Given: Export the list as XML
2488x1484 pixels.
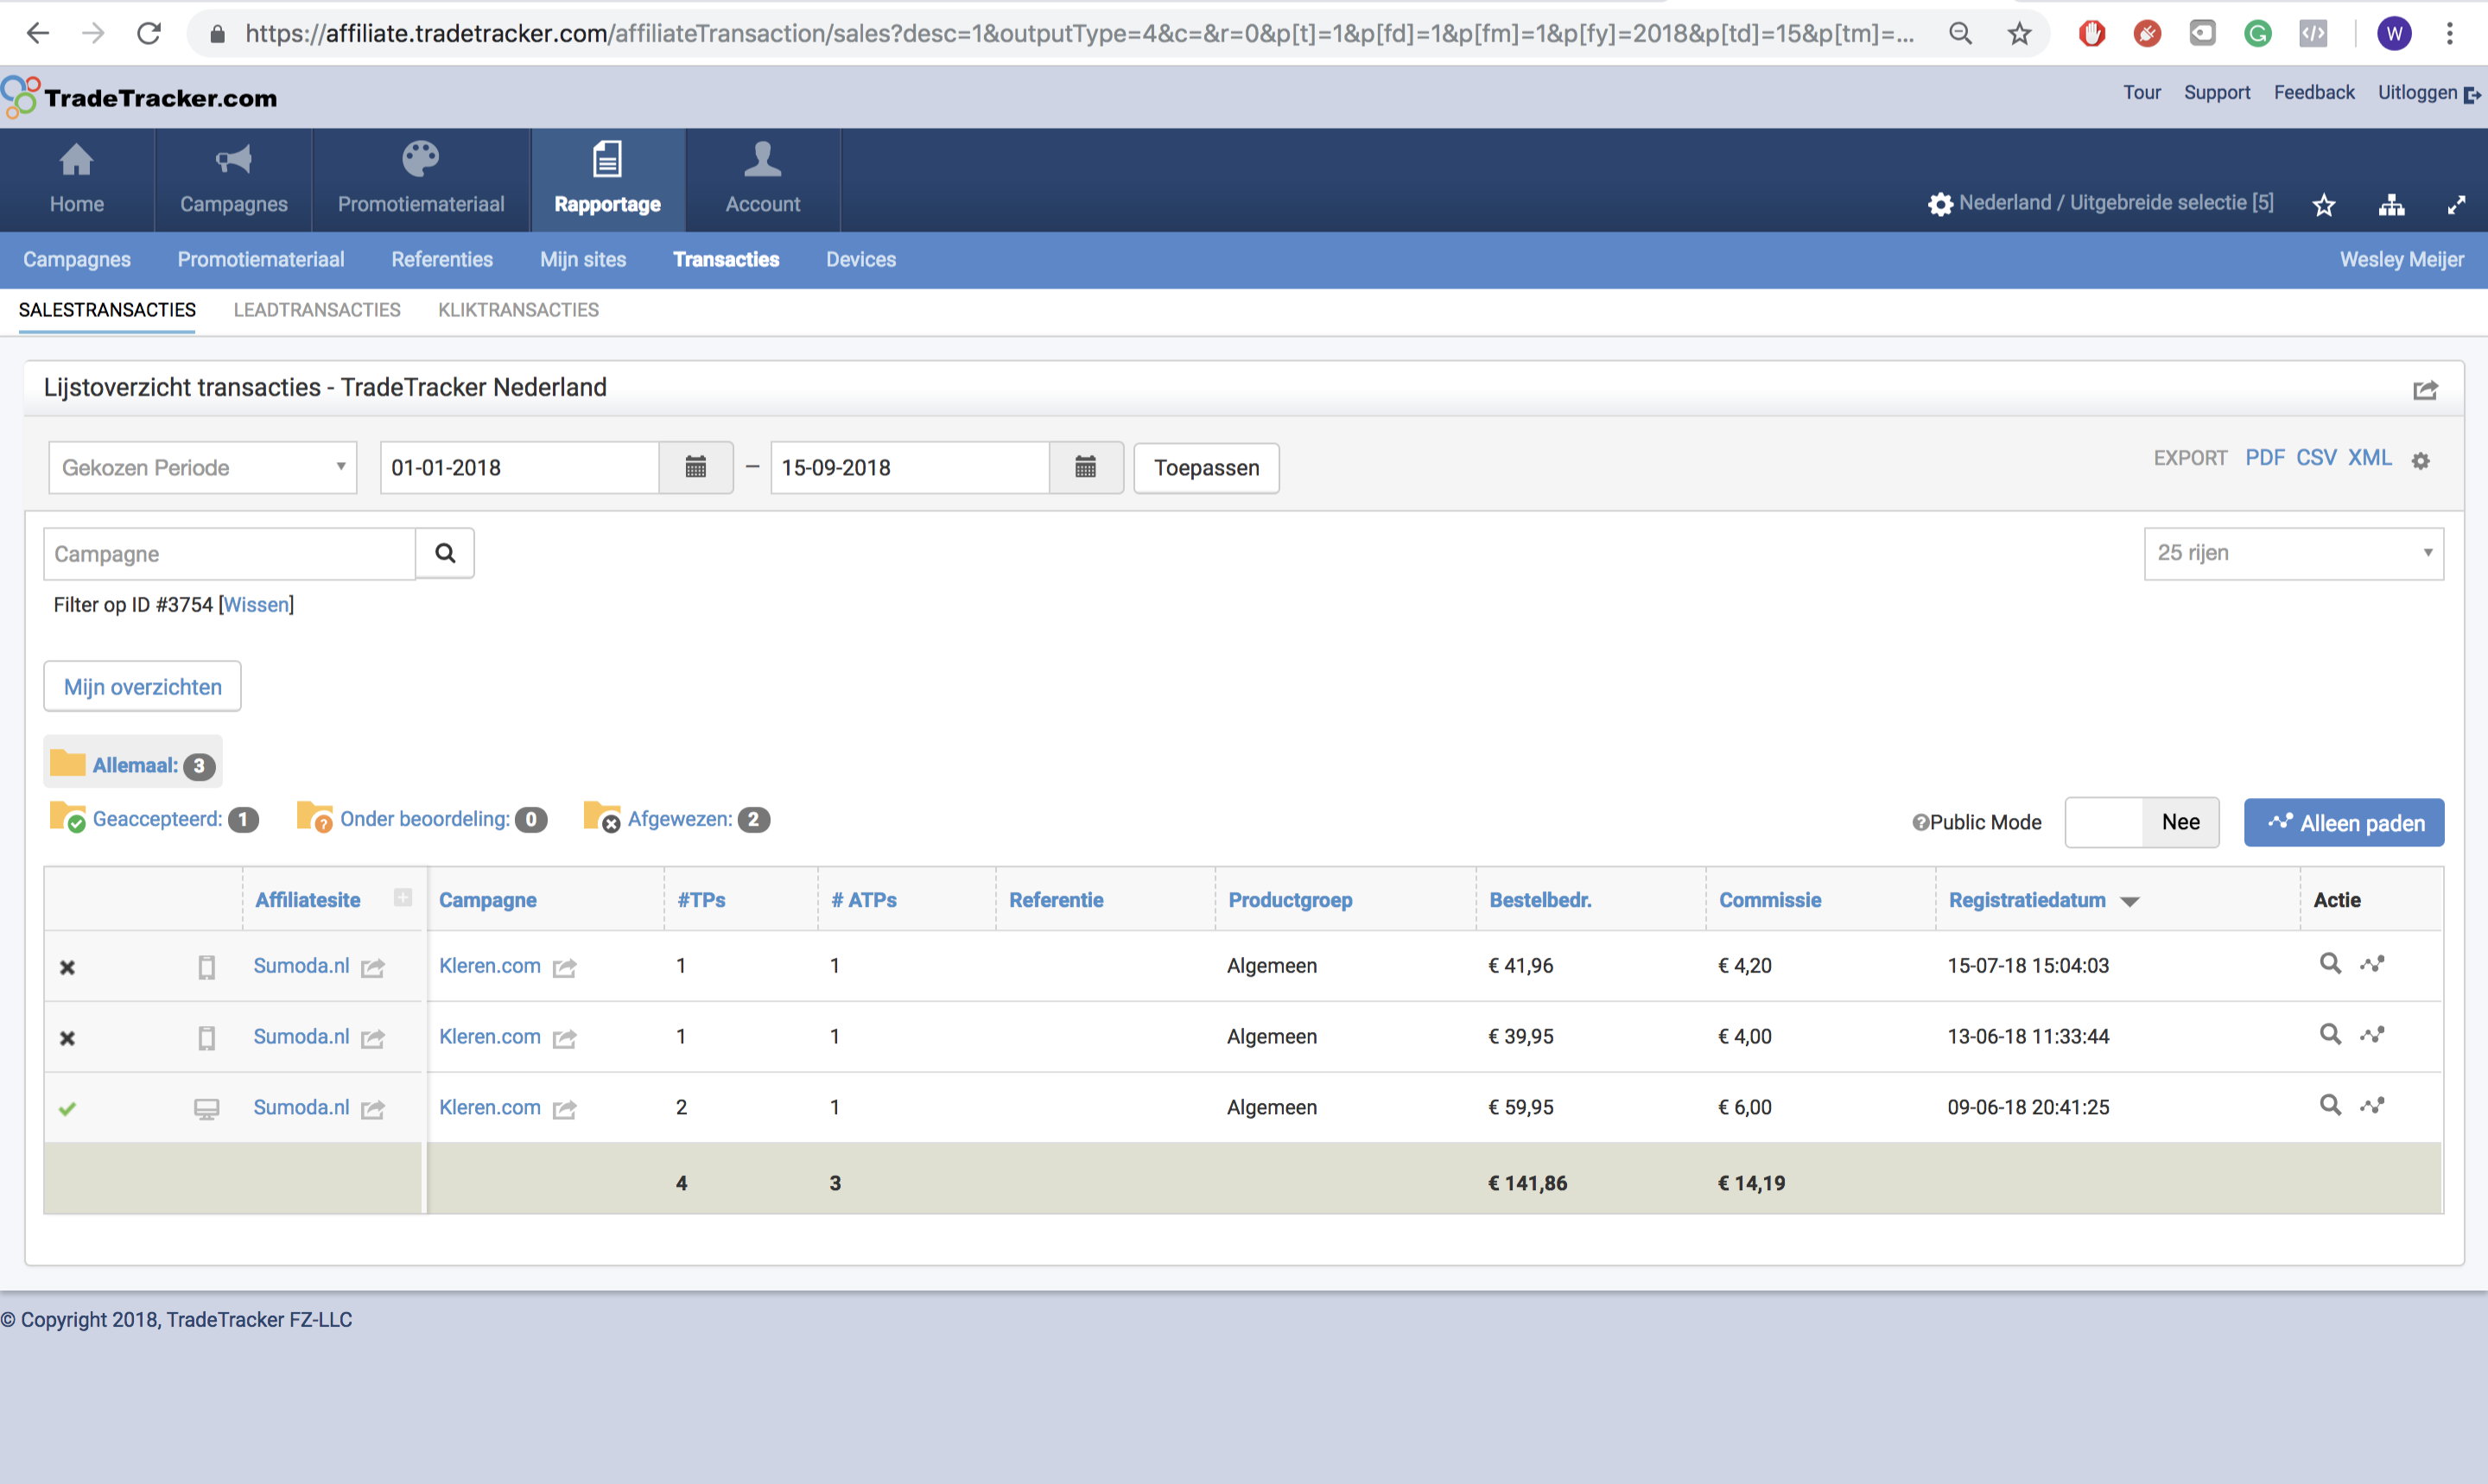Looking at the screenshot, I should click(x=2369, y=458).
